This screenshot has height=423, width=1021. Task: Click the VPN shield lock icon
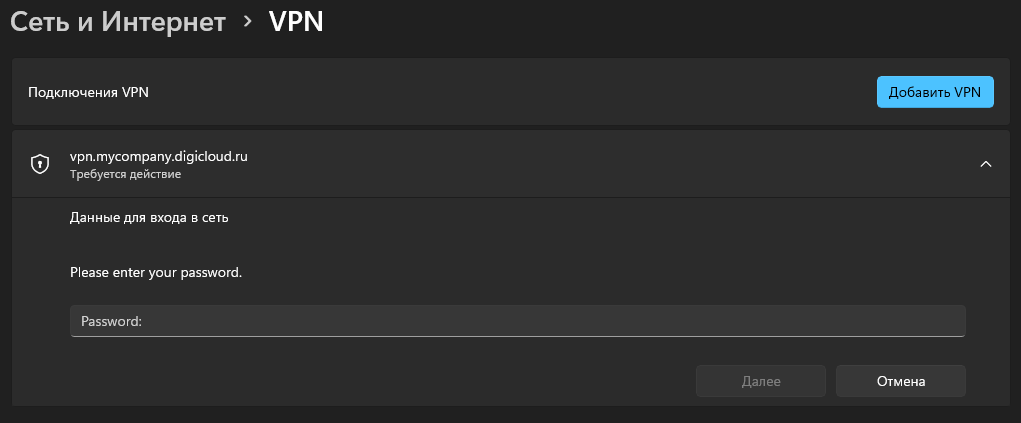(40, 164)
